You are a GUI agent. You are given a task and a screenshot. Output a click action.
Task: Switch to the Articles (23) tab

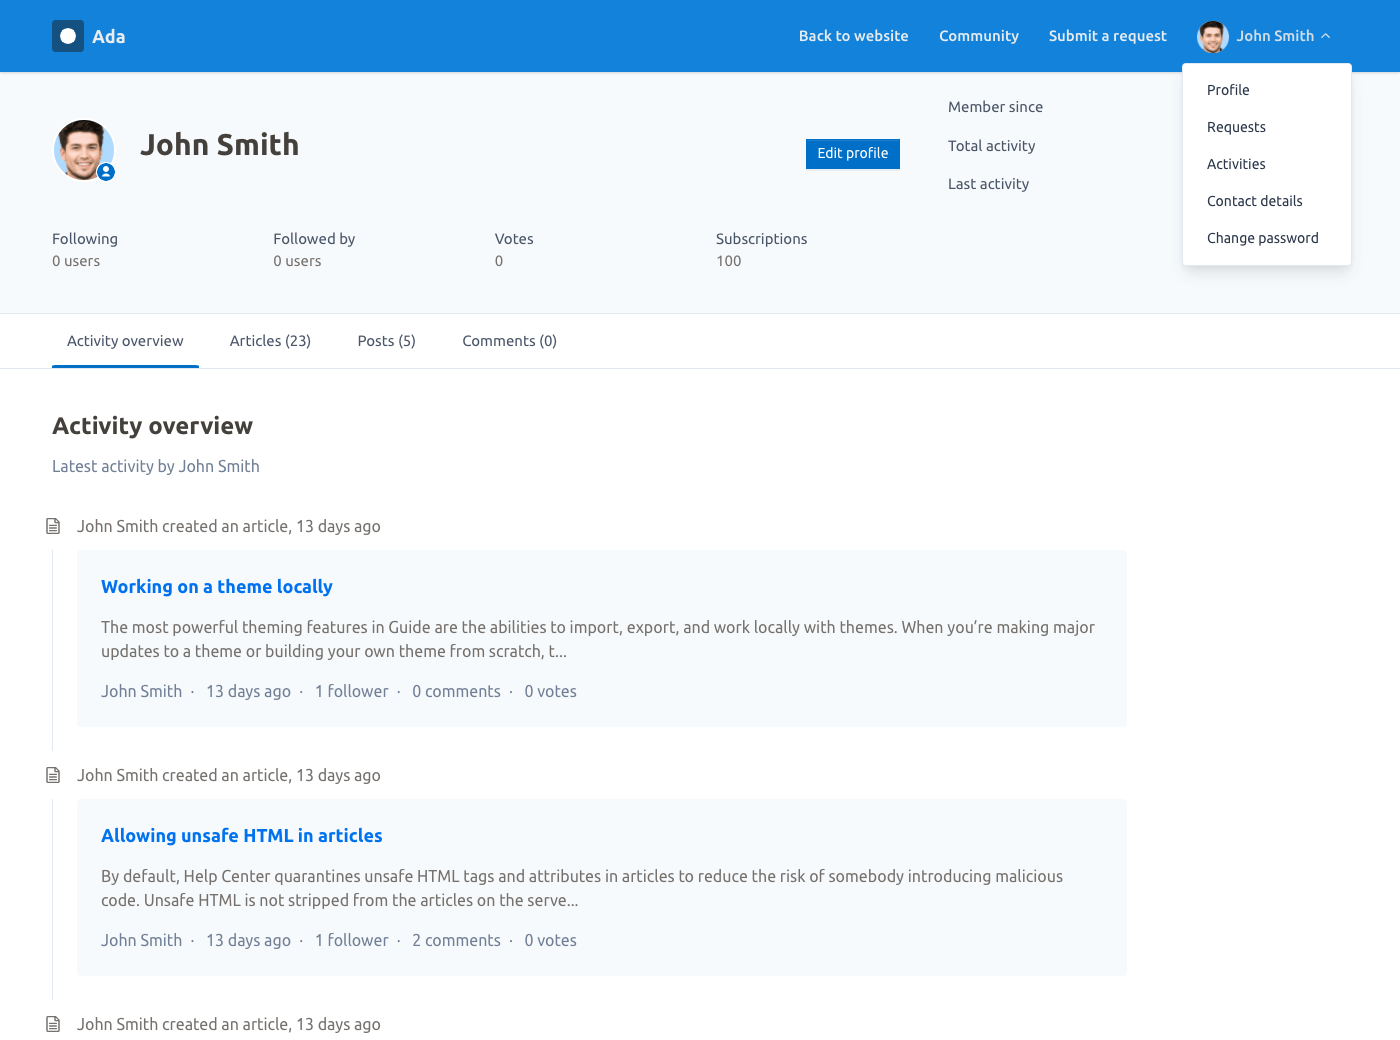[x=270, y=341]
